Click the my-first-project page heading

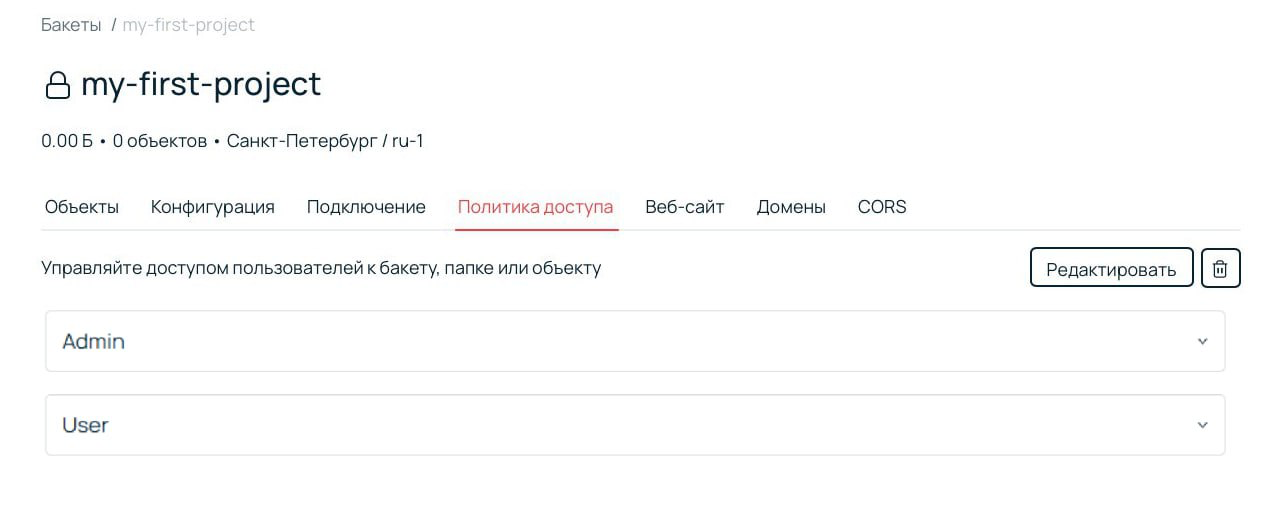point(201,84)
